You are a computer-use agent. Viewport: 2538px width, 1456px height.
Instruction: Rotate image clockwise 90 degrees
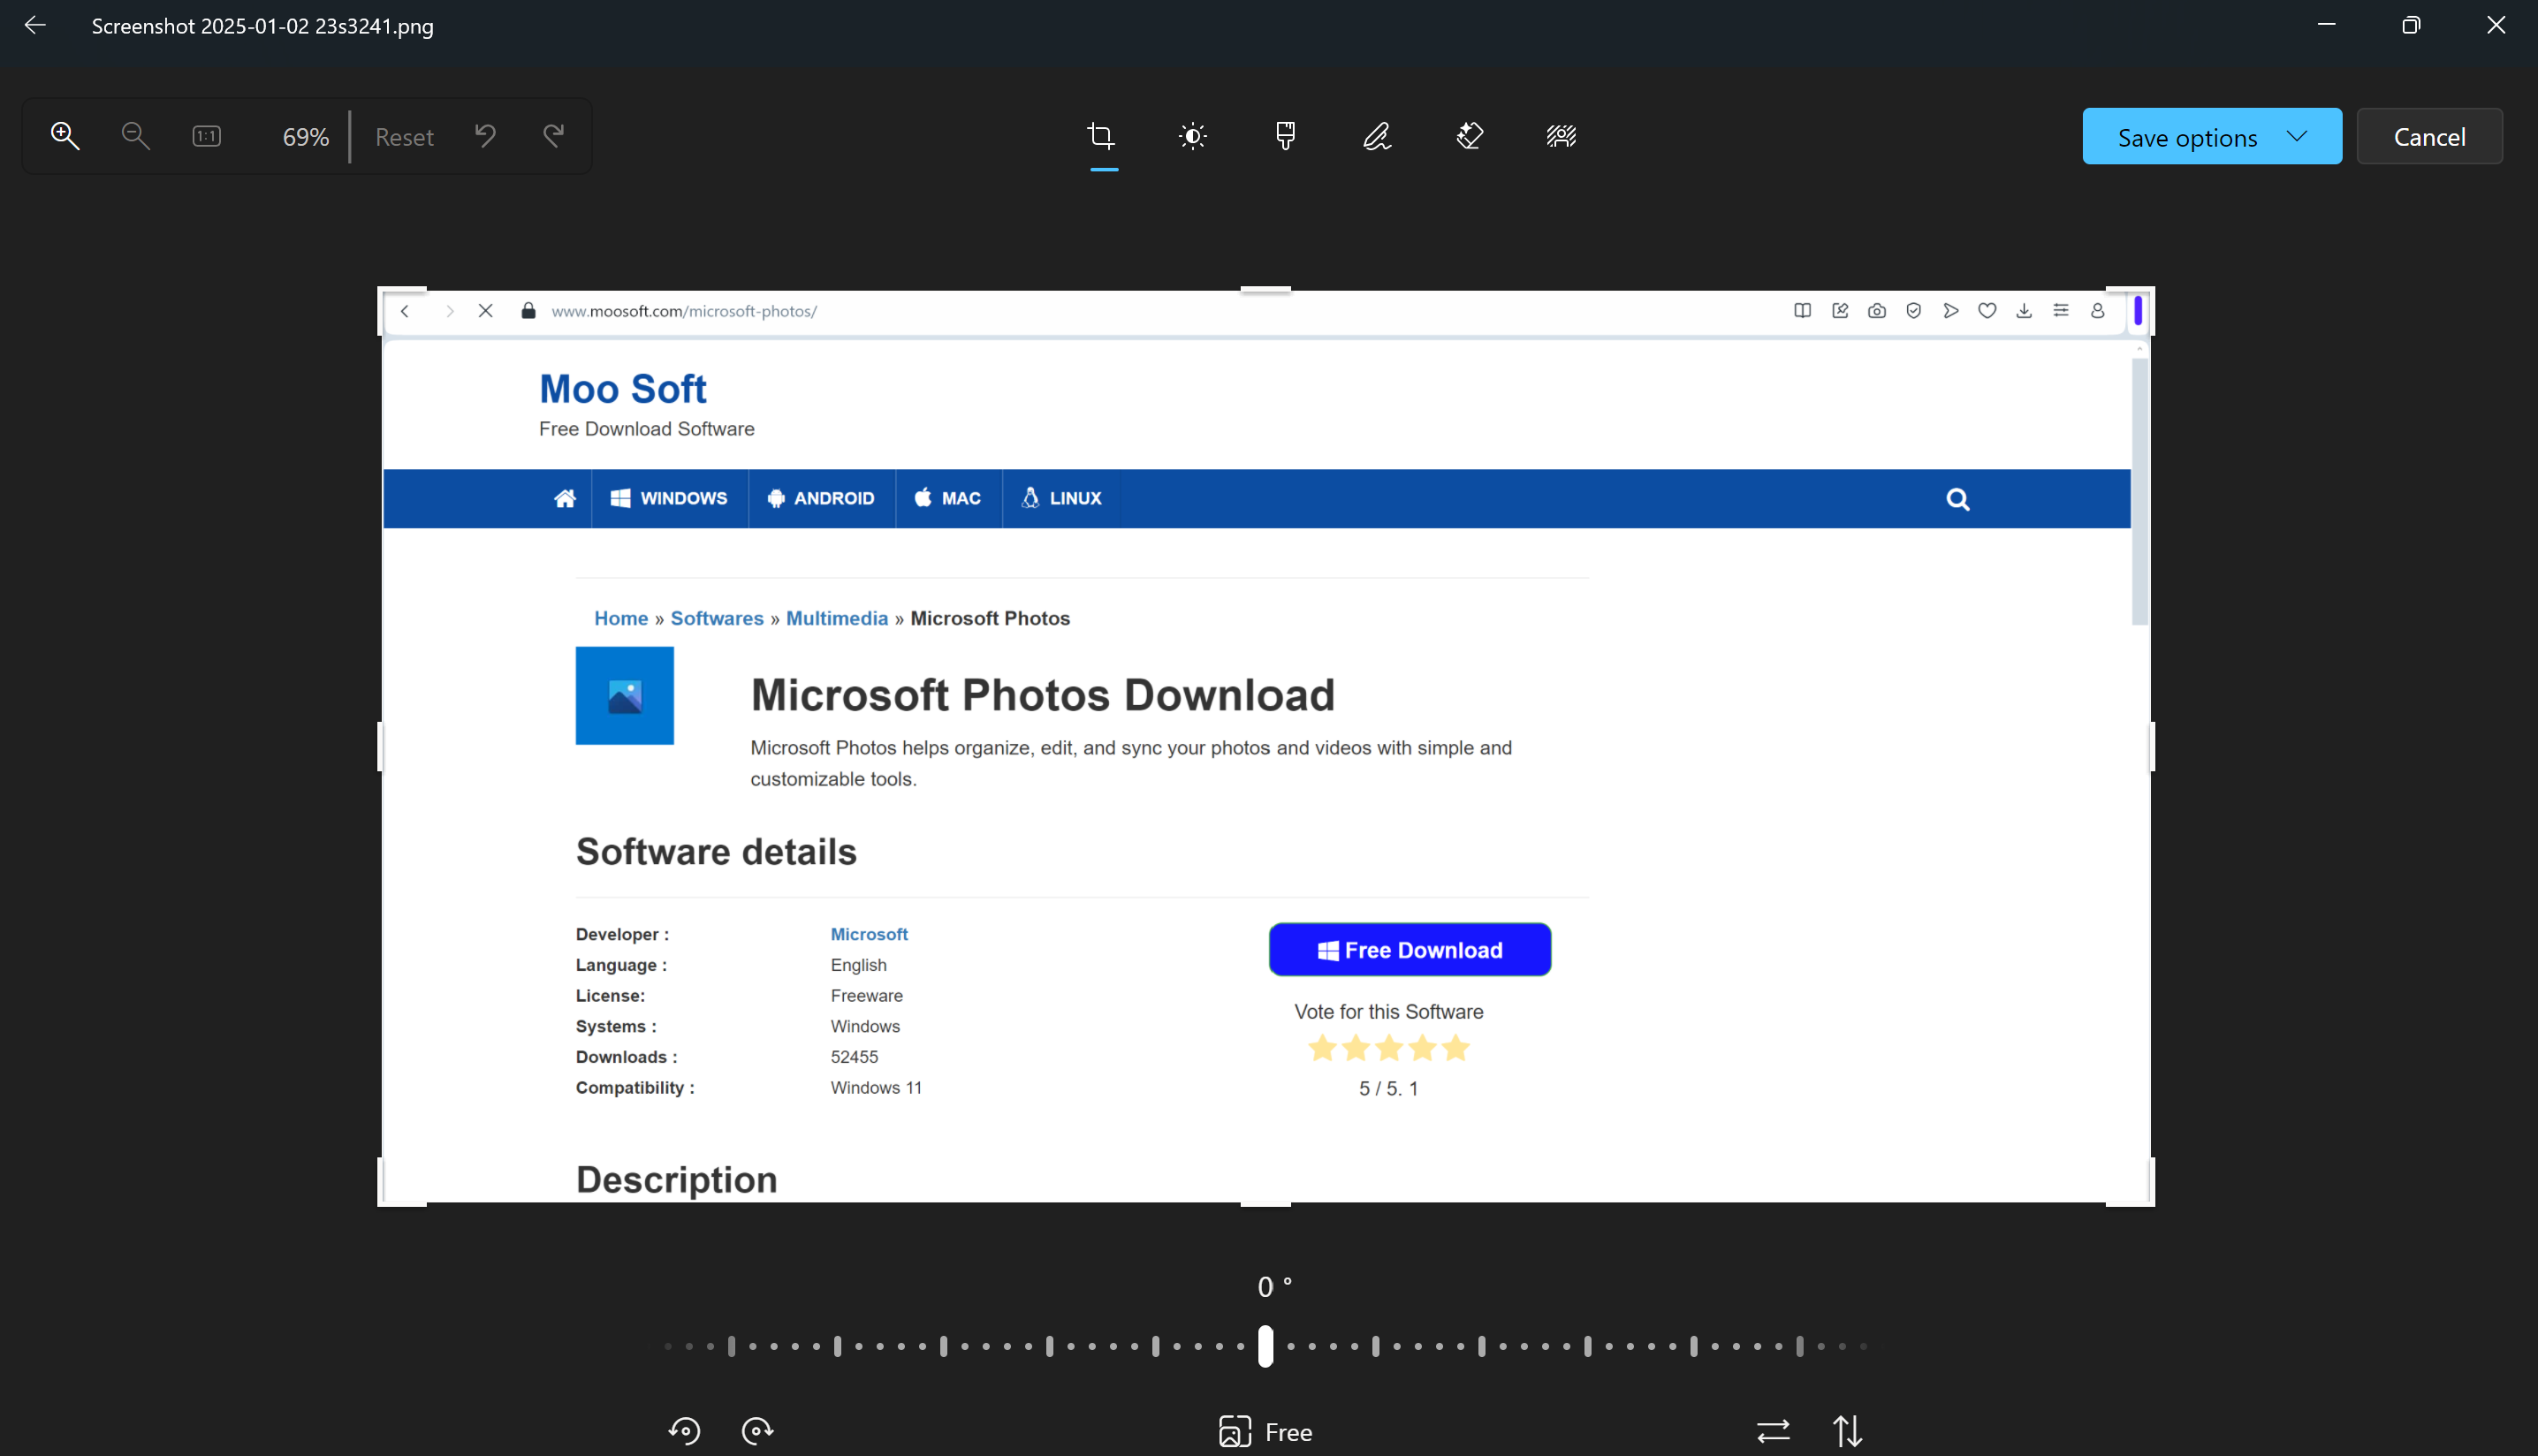[758, 1431]
